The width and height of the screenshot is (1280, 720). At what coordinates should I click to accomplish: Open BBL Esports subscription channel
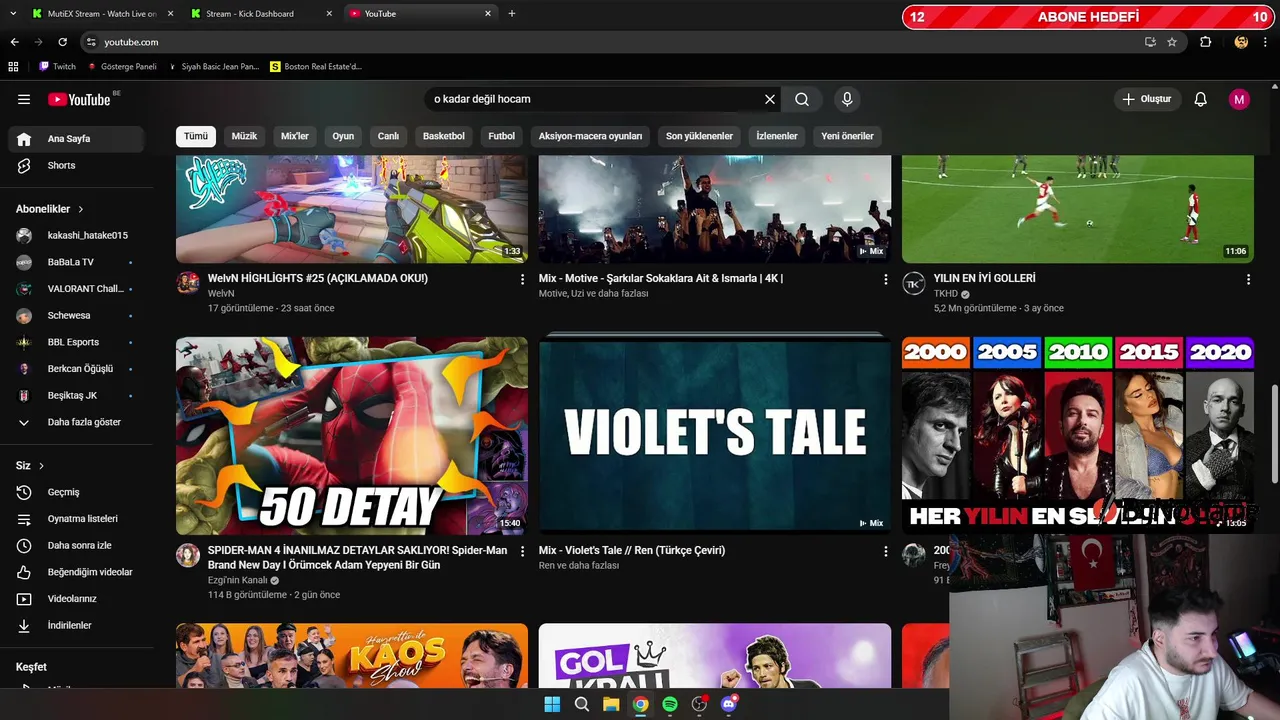pyautogui.click(x=76, y=342)
